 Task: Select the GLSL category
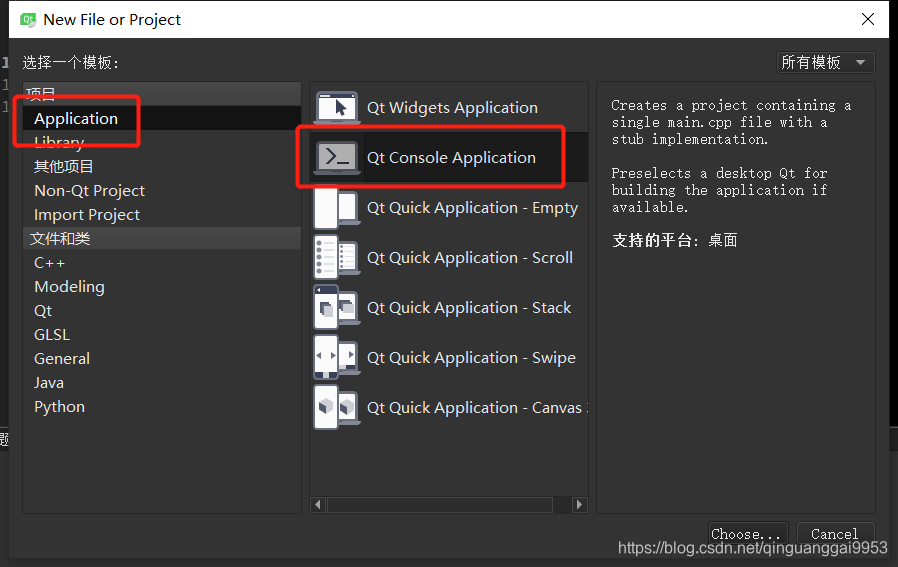coord(162,335)
